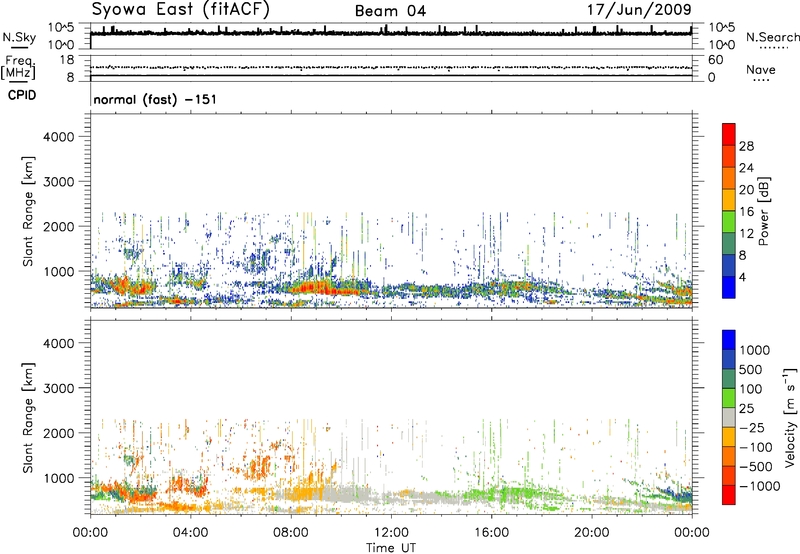Click the '28' Power colorbar tick value
Viewport: 800px width, 554px height.
point(746,146)
